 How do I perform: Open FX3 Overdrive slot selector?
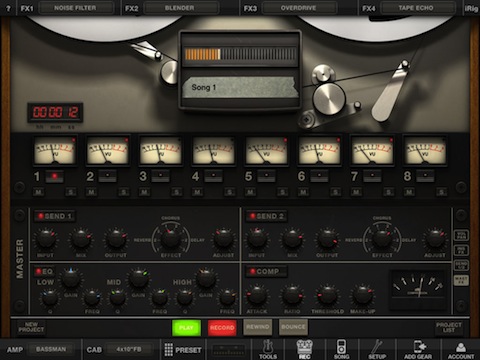click(x=299, y=8)
